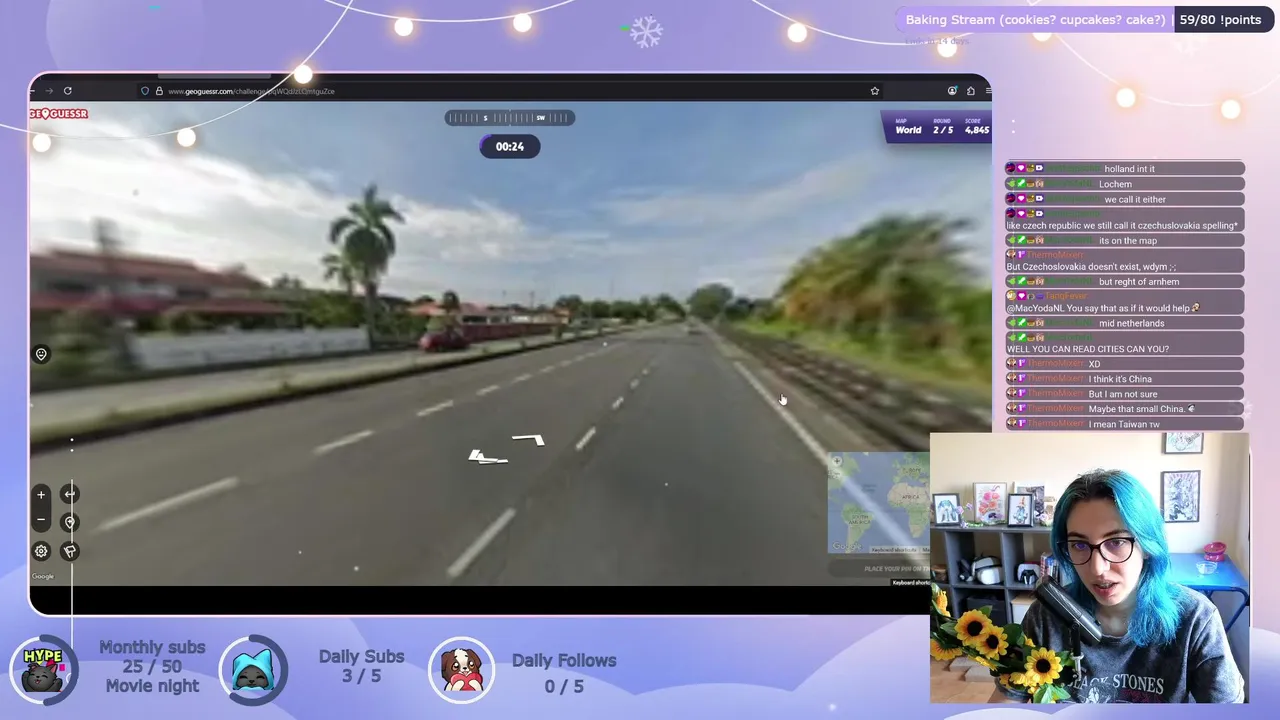1280x720 pixels.
Task: Click the GeoGuessr logo
Action: click(59, 114)
